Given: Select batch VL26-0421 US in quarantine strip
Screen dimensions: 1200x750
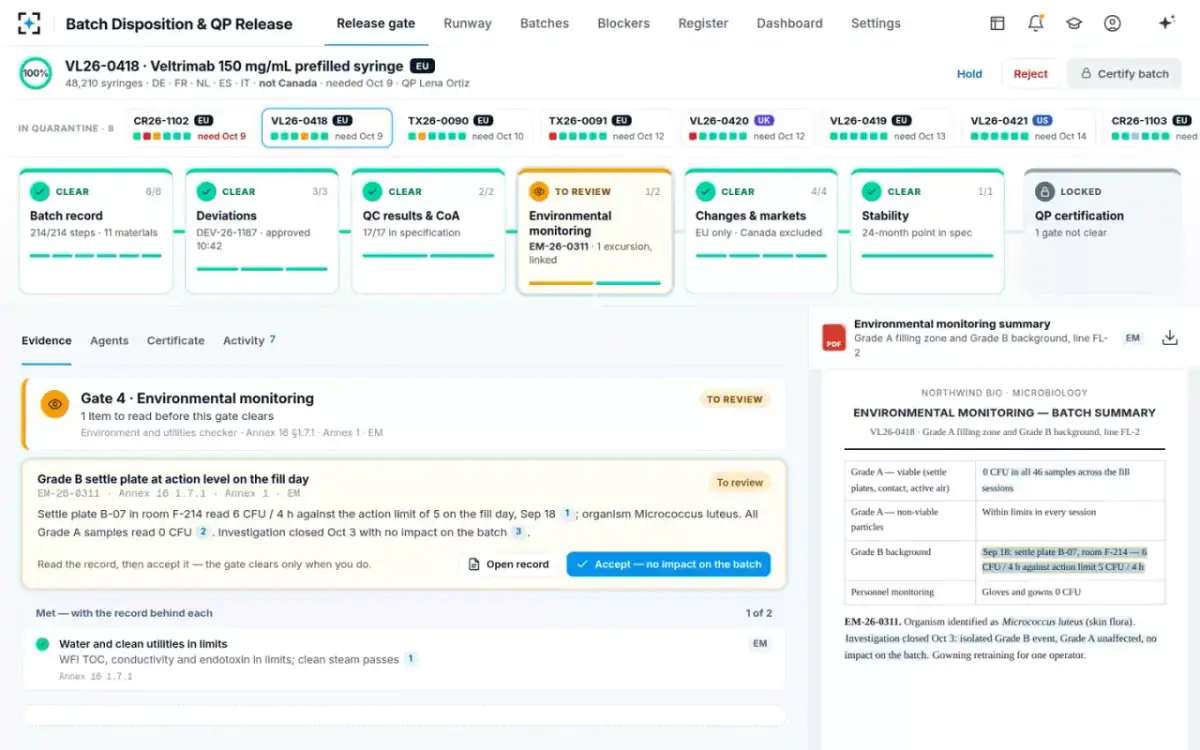Looking at the screenshot, I should [1029, 128].
